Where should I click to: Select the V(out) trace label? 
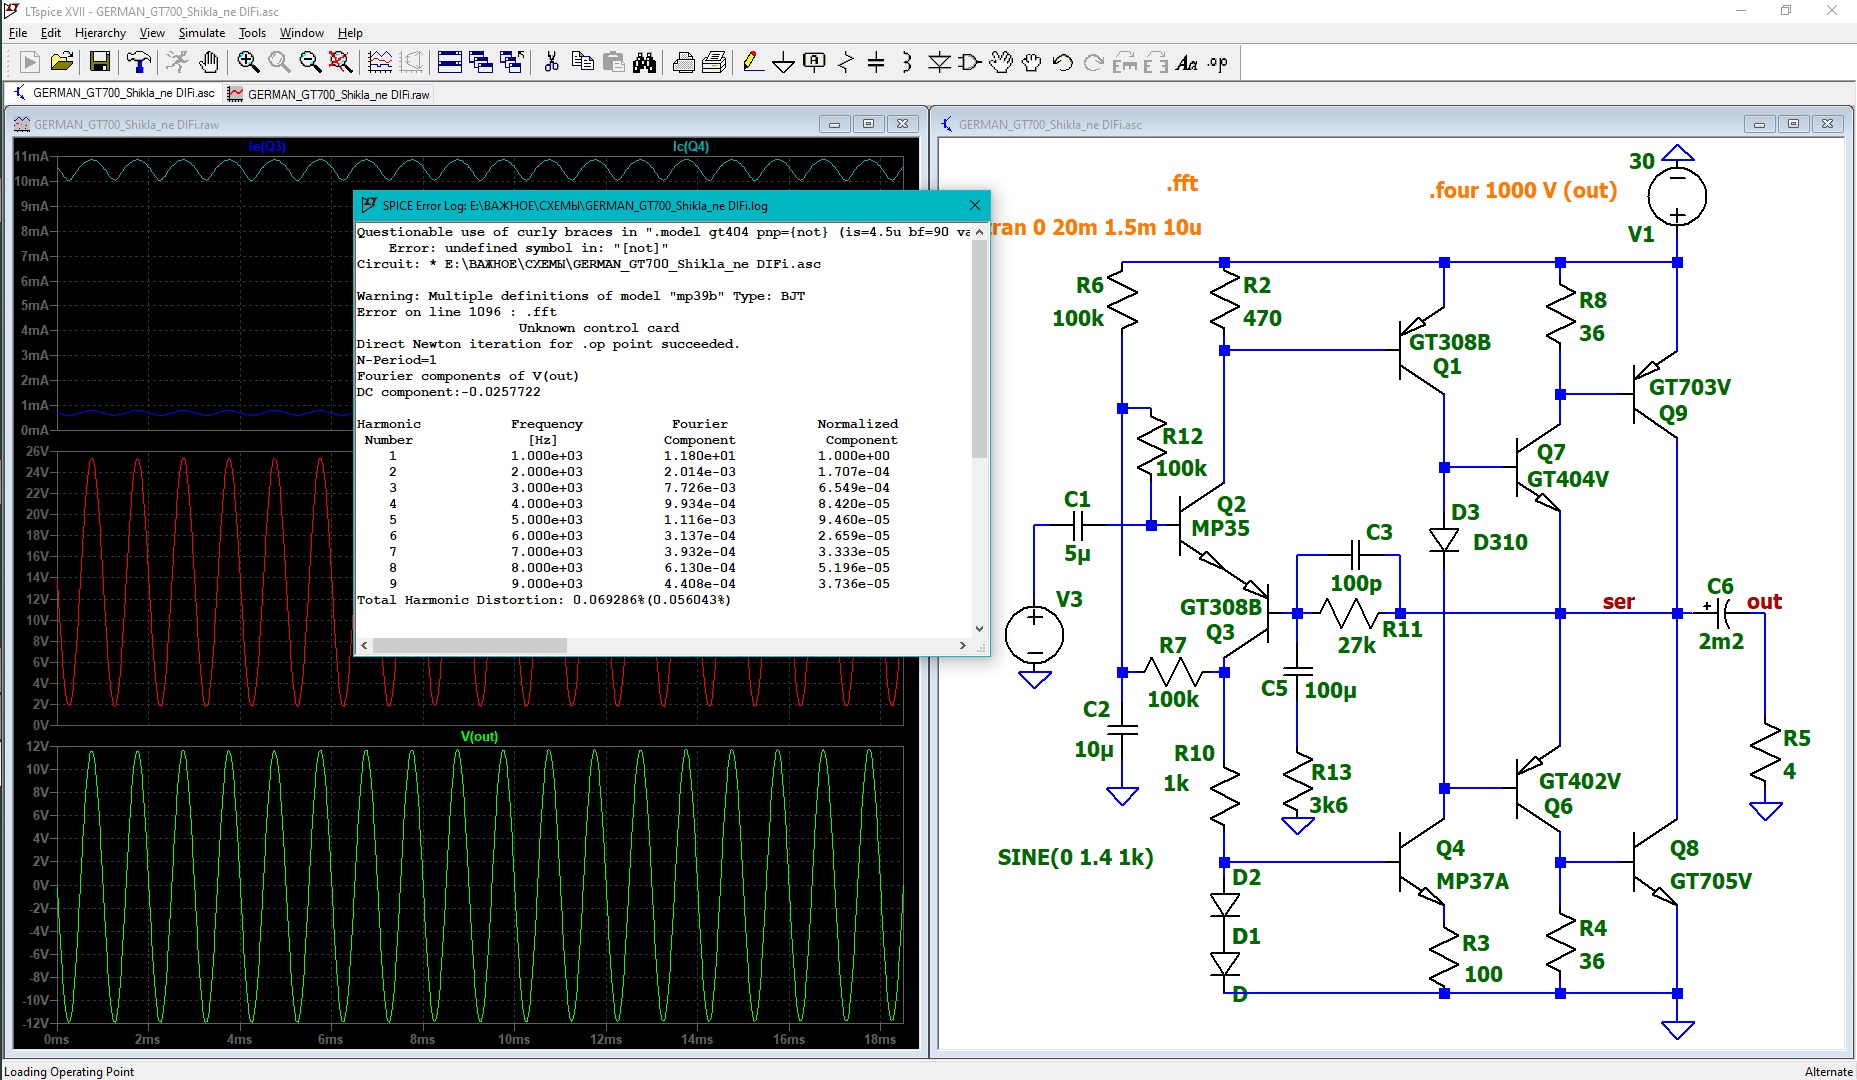(x=479, y=736)
